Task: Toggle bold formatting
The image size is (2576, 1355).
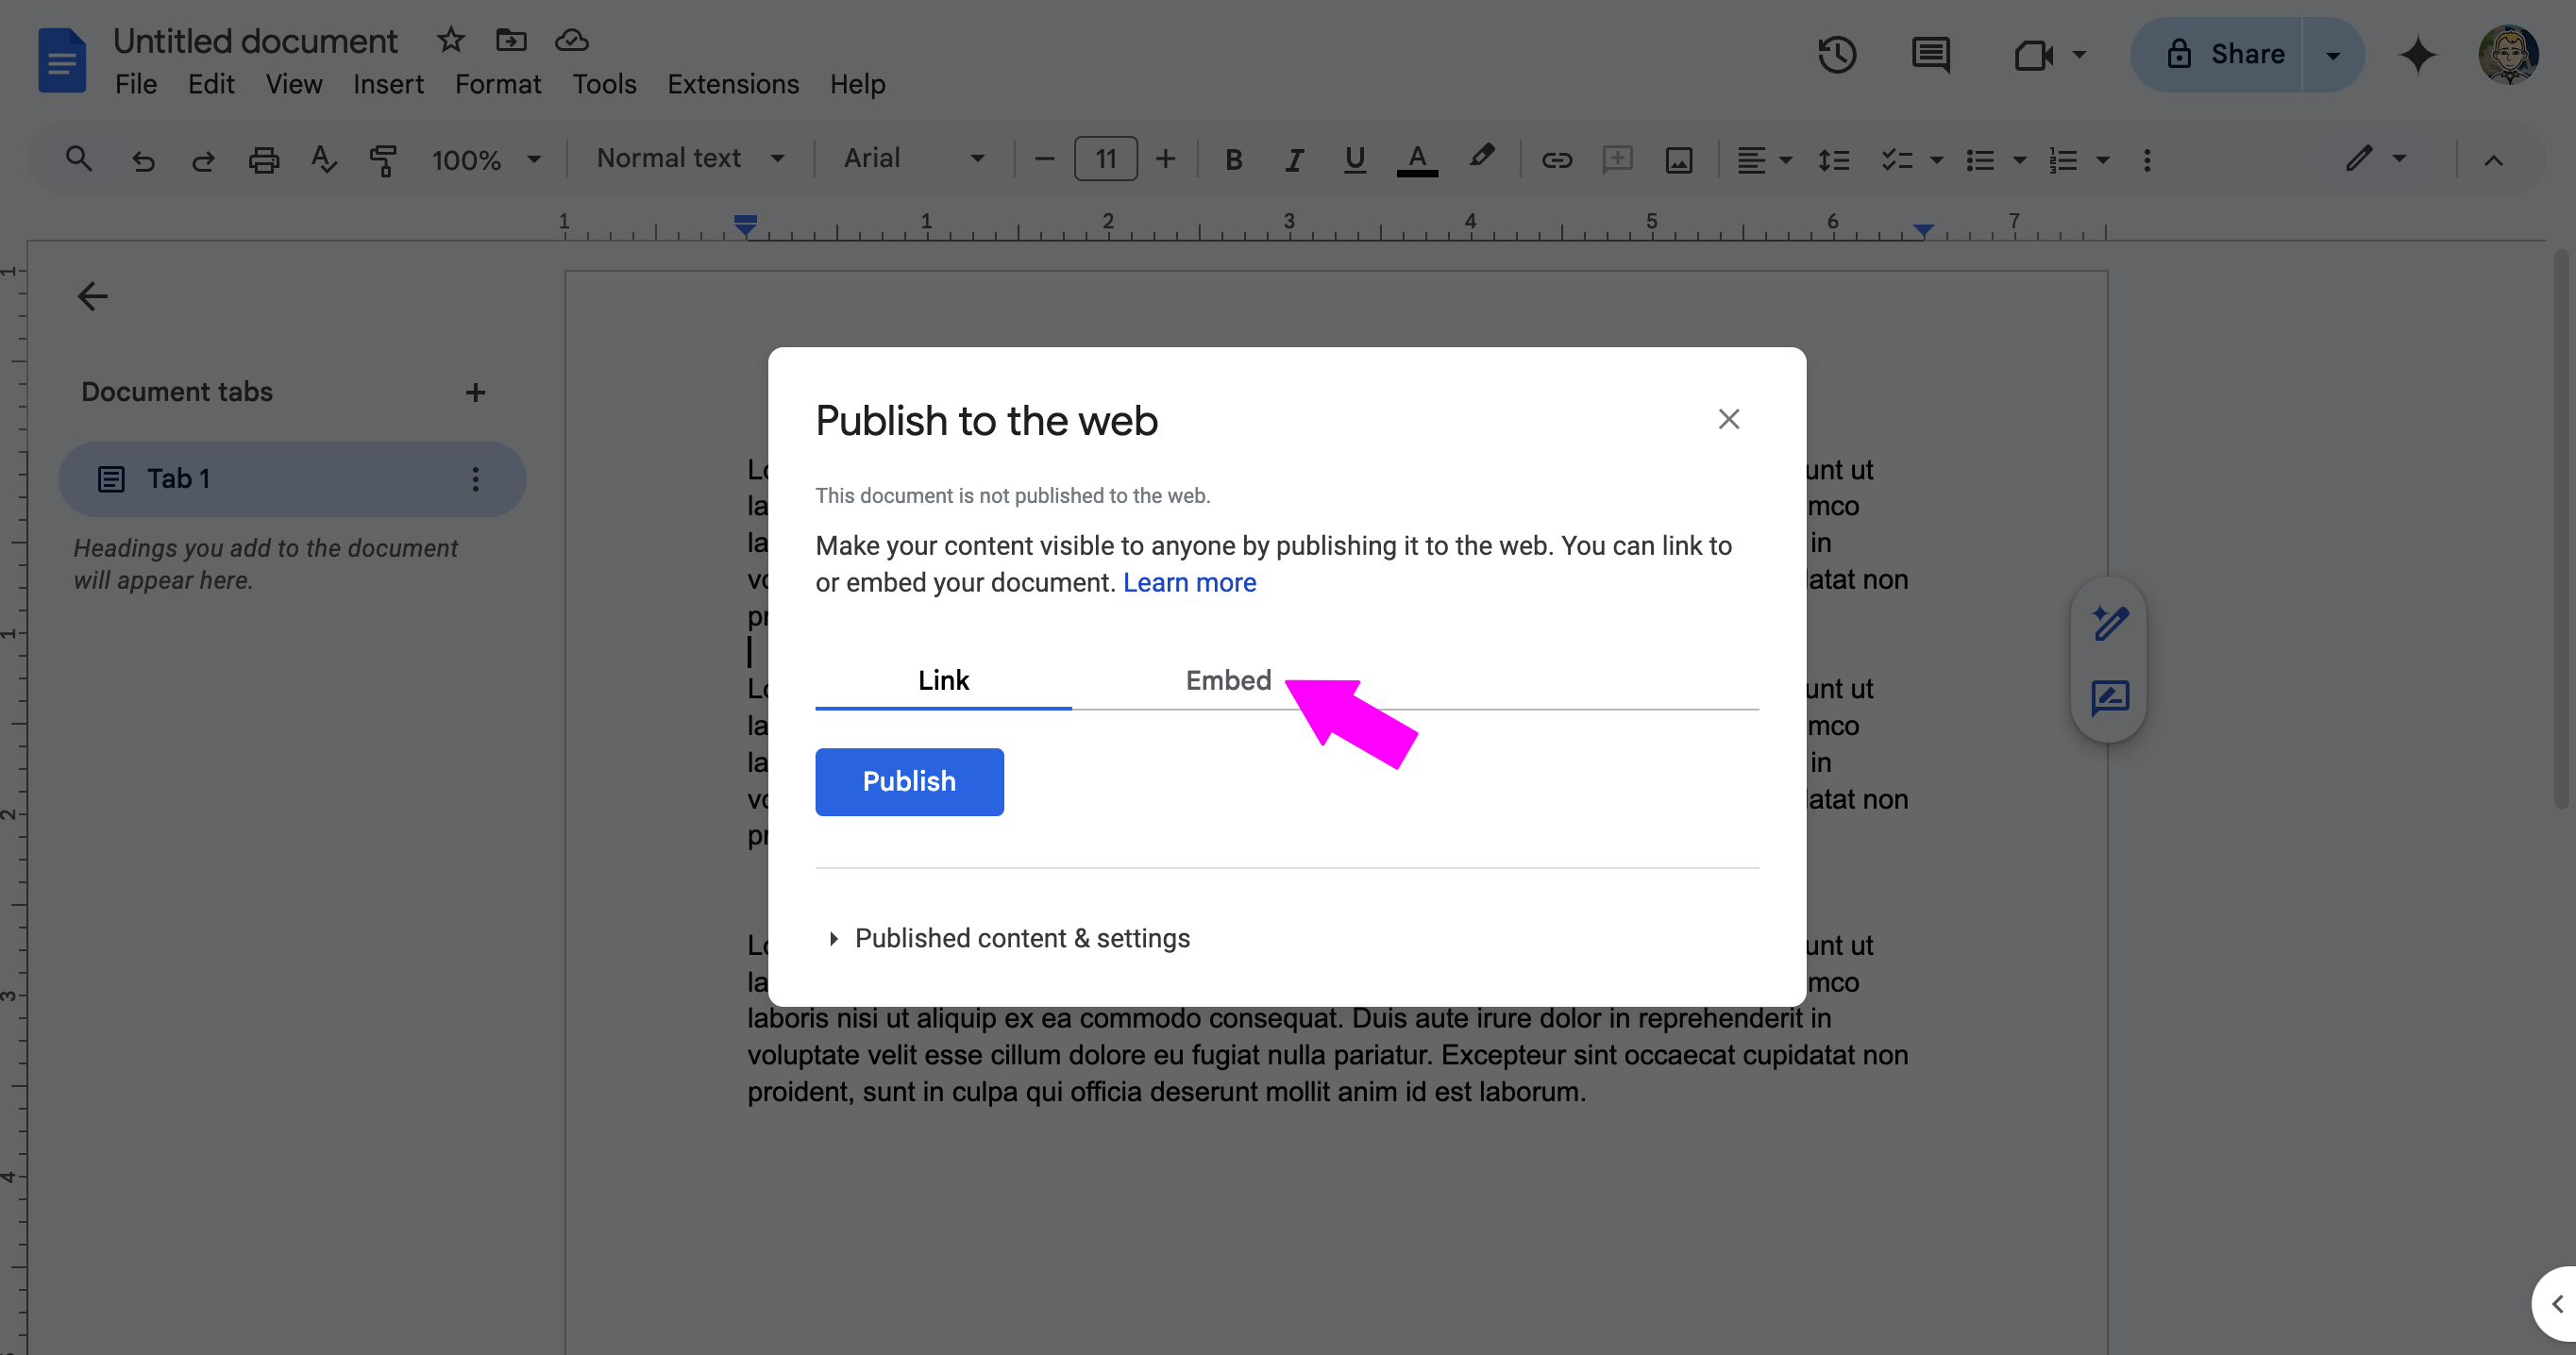Action: [1234, 160]
